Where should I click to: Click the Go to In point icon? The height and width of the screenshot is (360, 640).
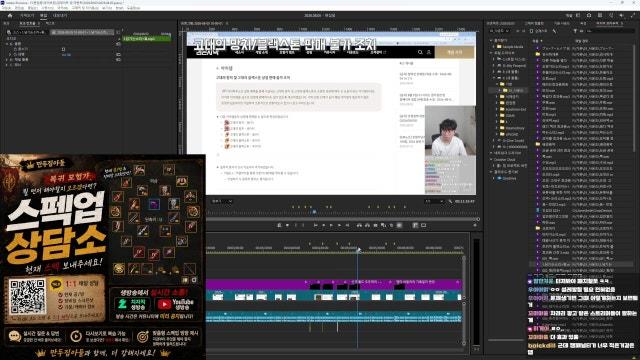click(x=316, y=225)
